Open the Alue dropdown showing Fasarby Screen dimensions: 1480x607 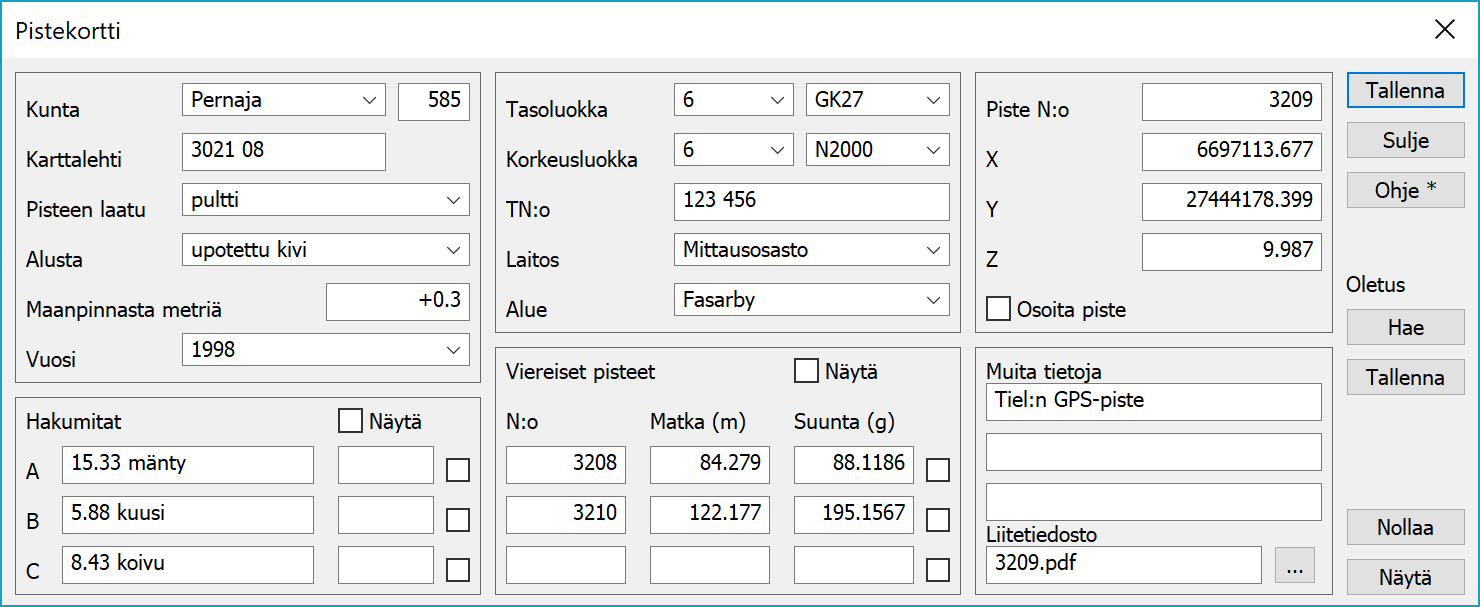tap(811, 300)
